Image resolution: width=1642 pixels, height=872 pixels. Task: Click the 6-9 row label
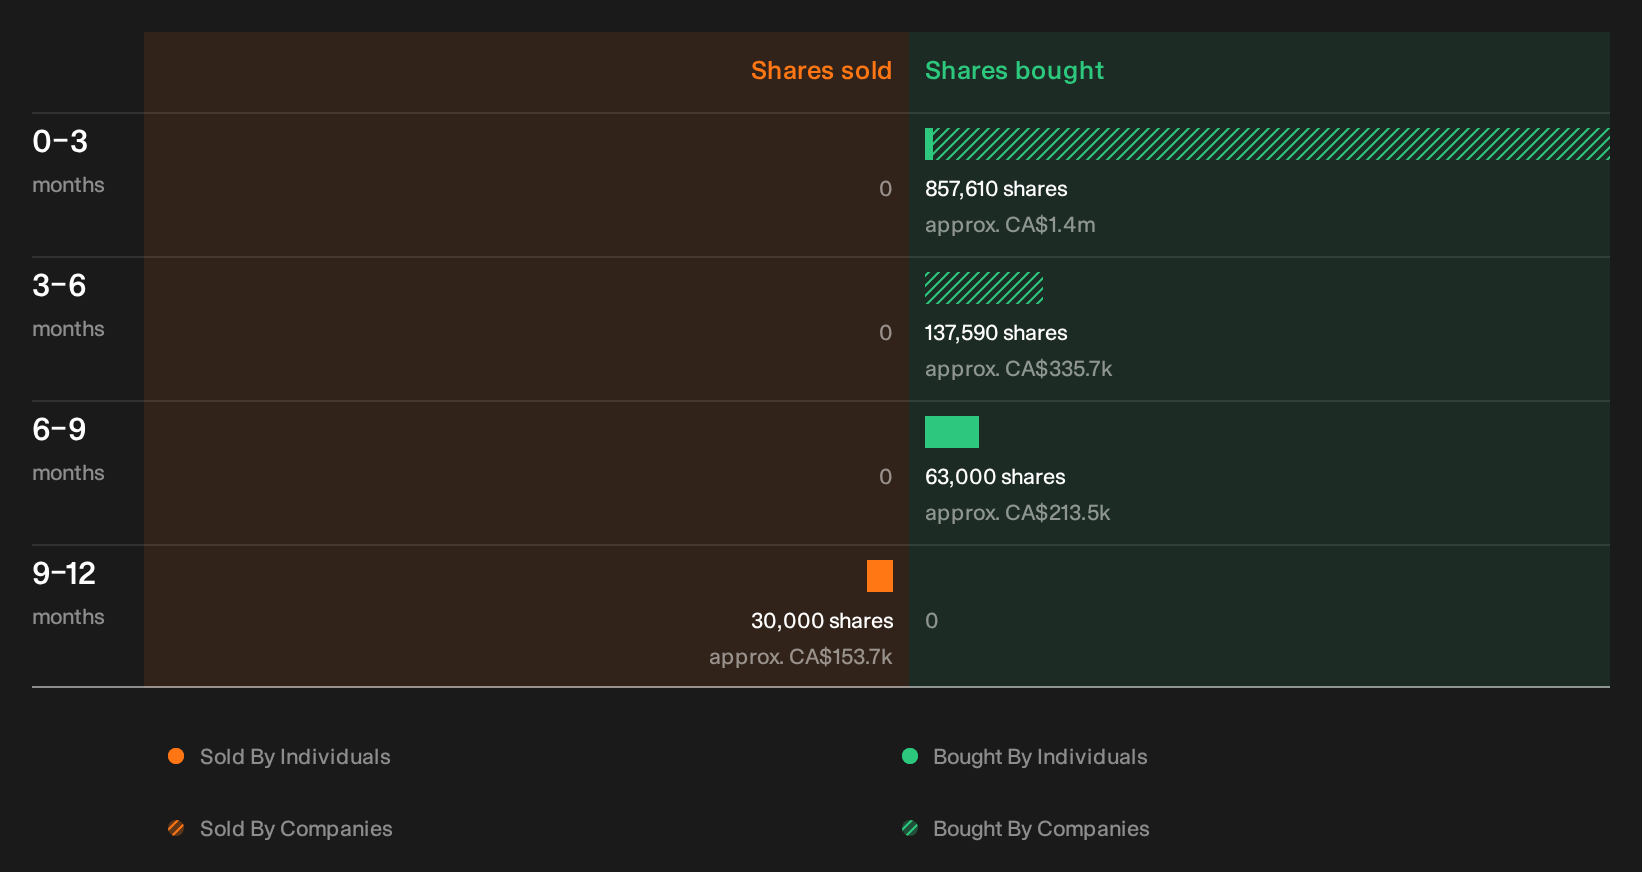pyautogui.click(x=59, y=430)
